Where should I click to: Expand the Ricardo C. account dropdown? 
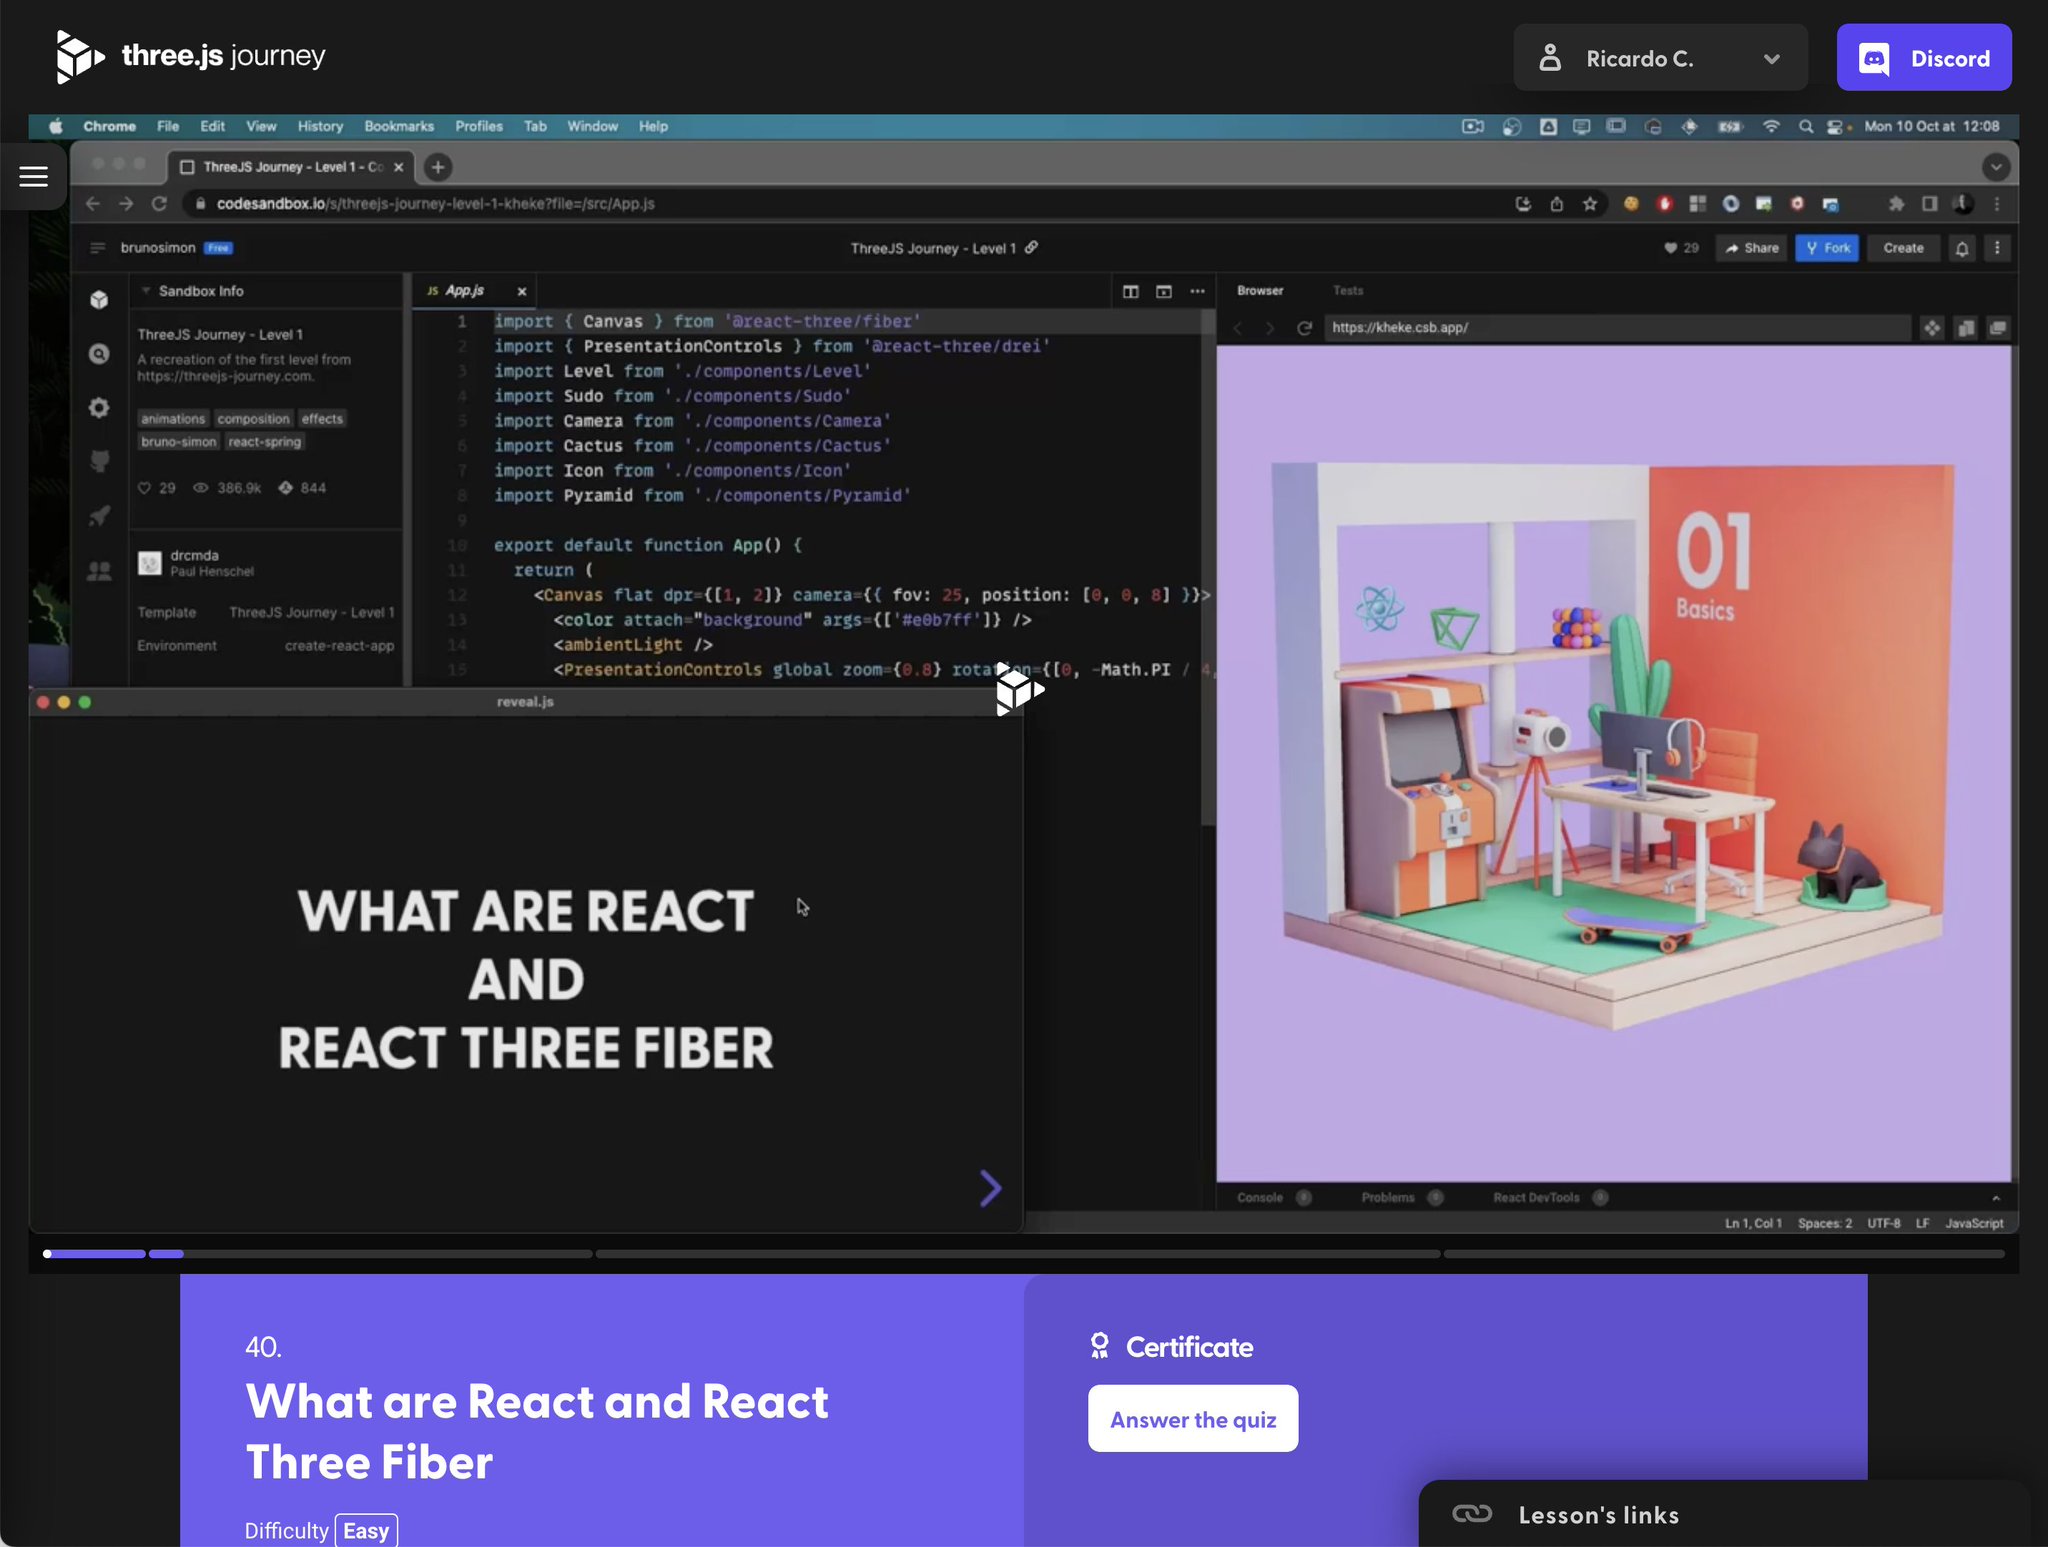1660,58
